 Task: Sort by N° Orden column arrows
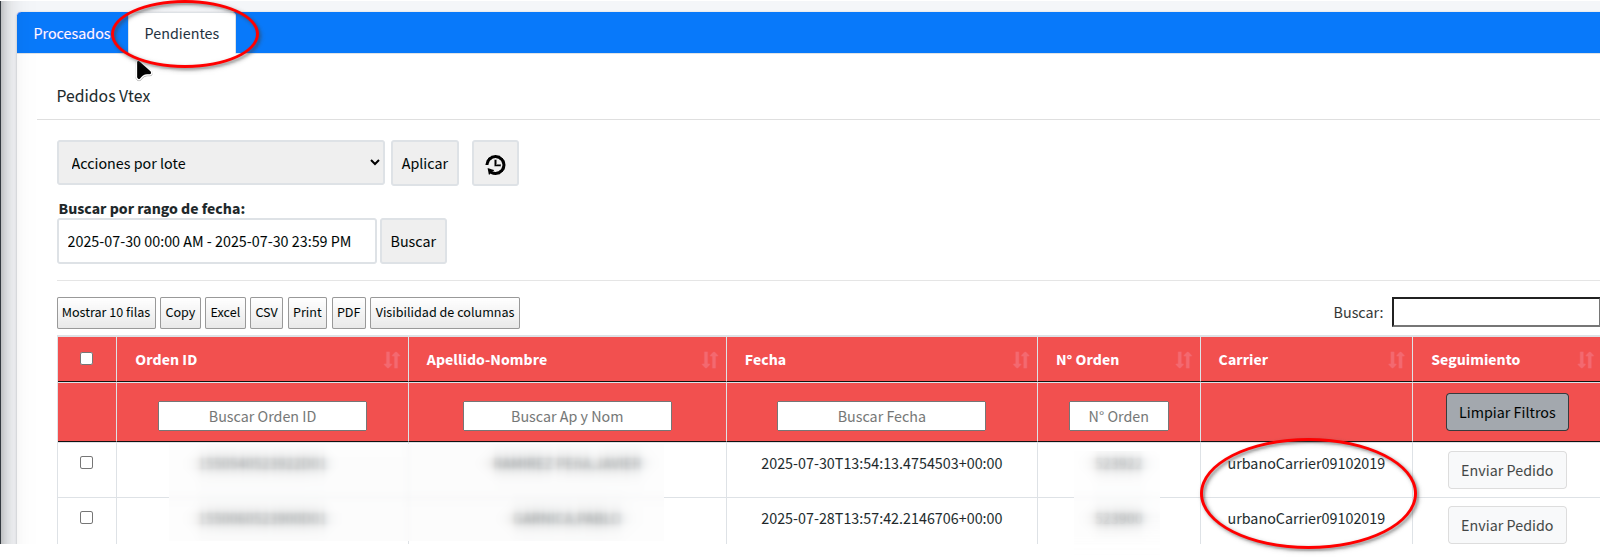1183,360
